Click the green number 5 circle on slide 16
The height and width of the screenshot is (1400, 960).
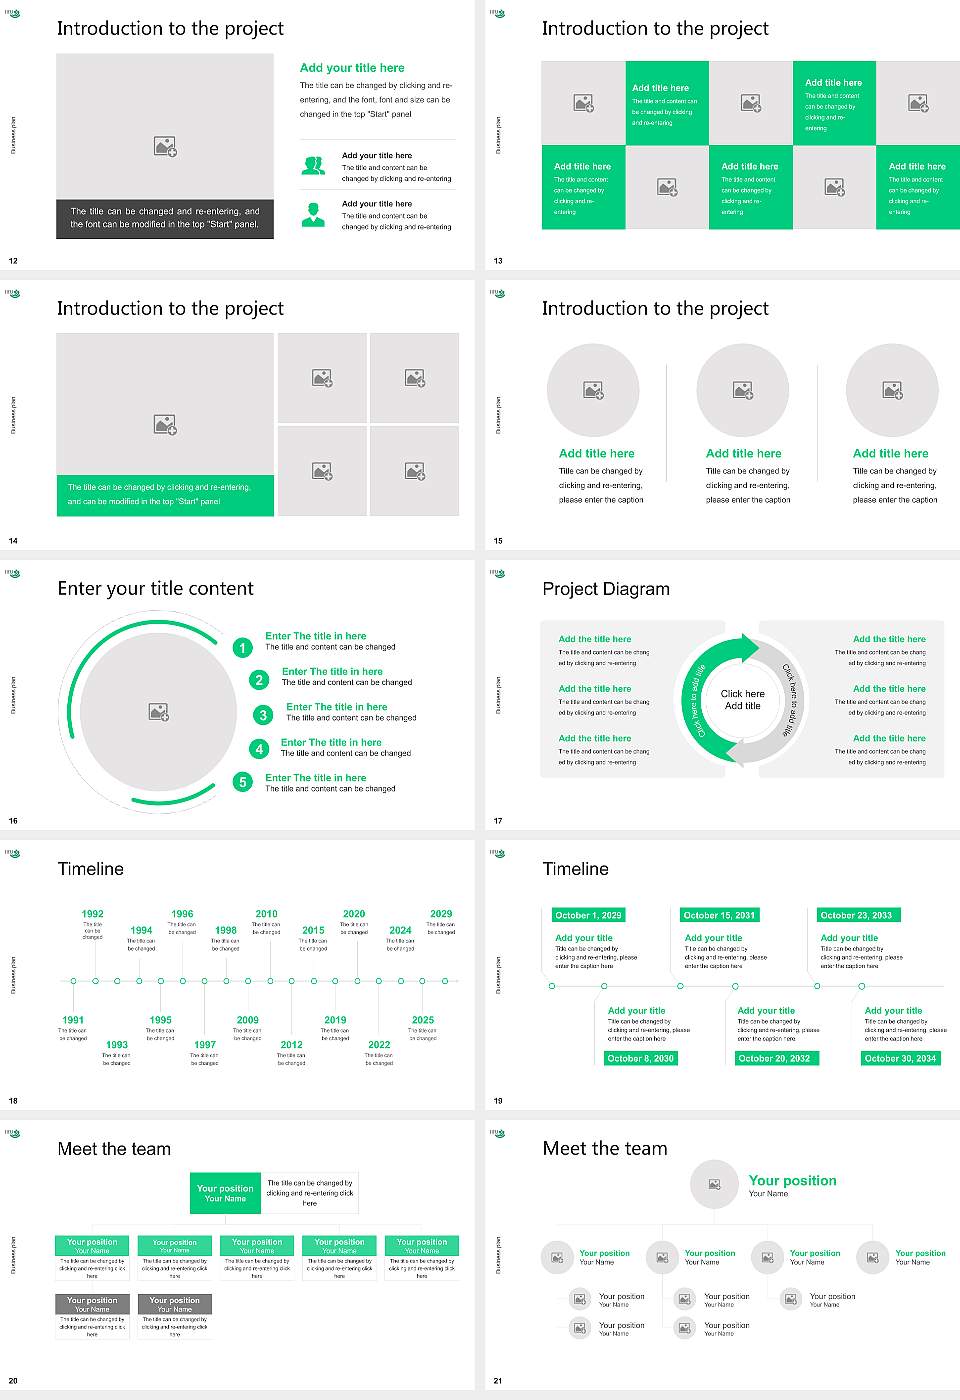(242, 782)
